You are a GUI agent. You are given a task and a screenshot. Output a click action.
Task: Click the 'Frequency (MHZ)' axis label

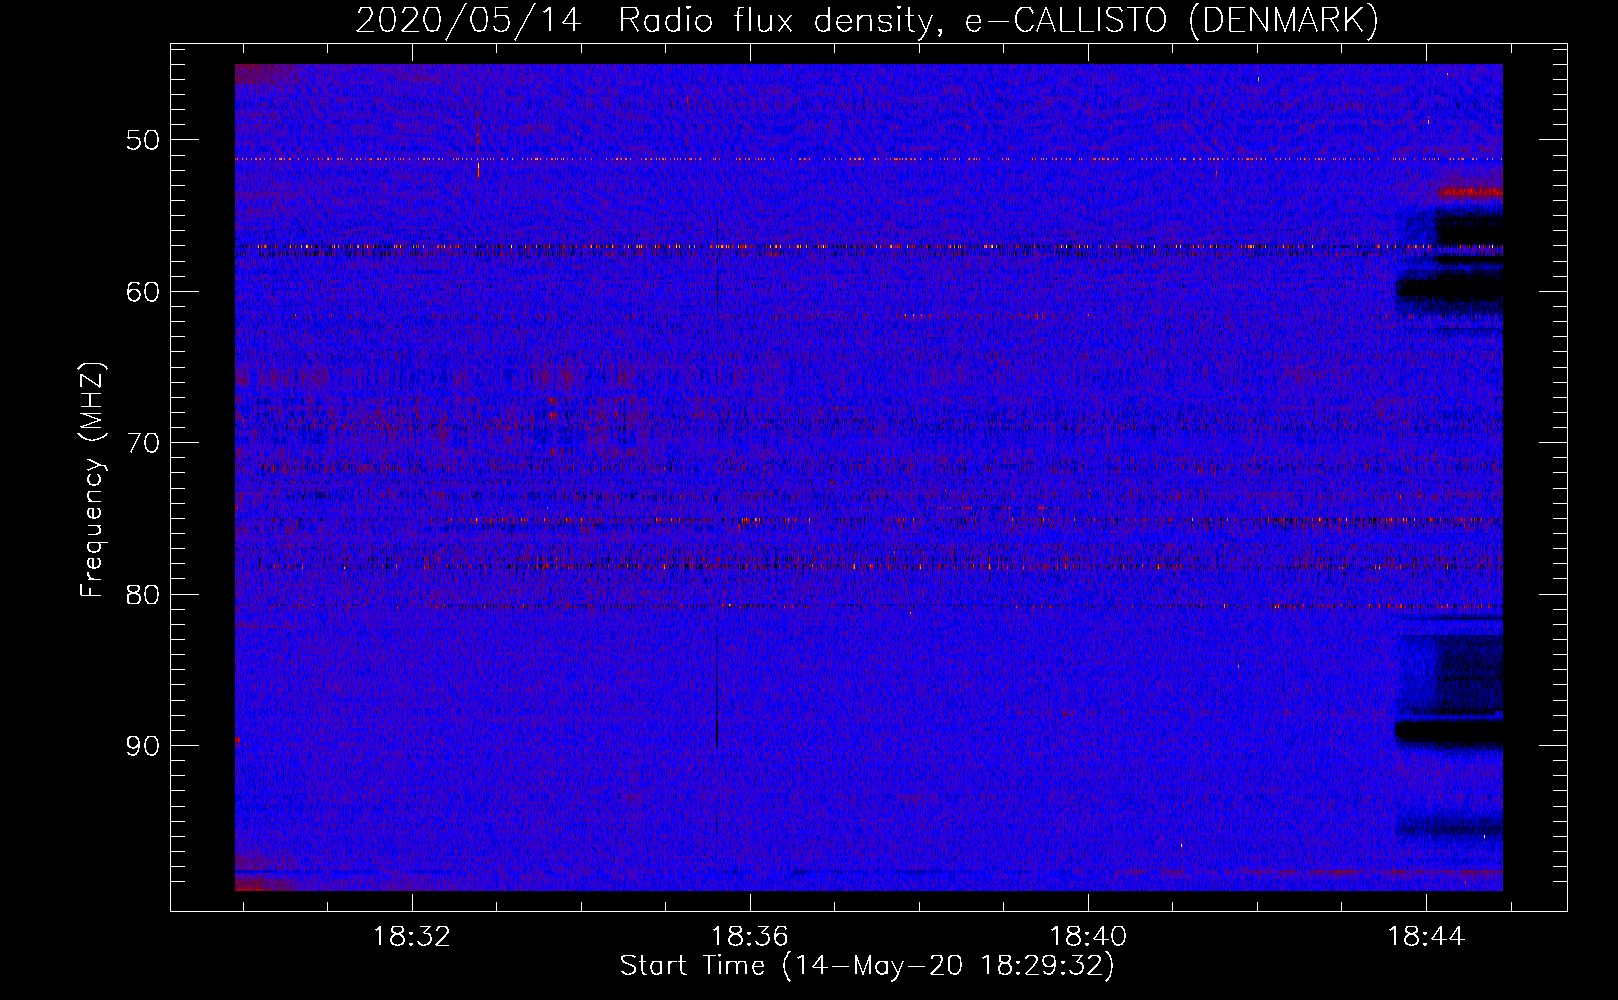click(x=92, y=480)
